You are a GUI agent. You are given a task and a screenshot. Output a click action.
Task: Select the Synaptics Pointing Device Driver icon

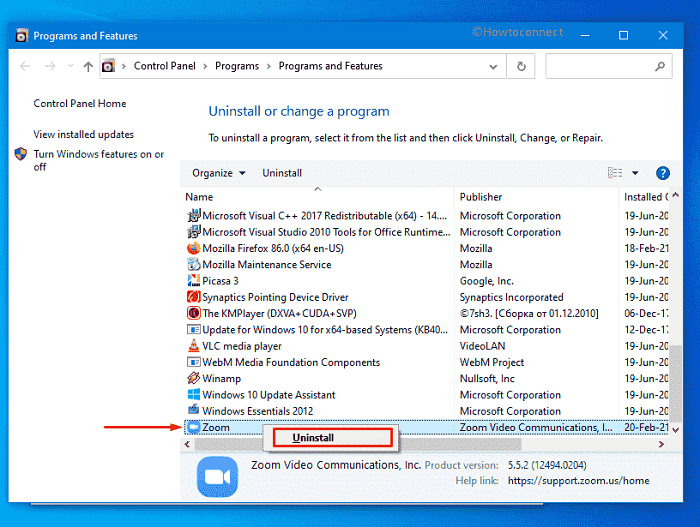coord(193,297)
